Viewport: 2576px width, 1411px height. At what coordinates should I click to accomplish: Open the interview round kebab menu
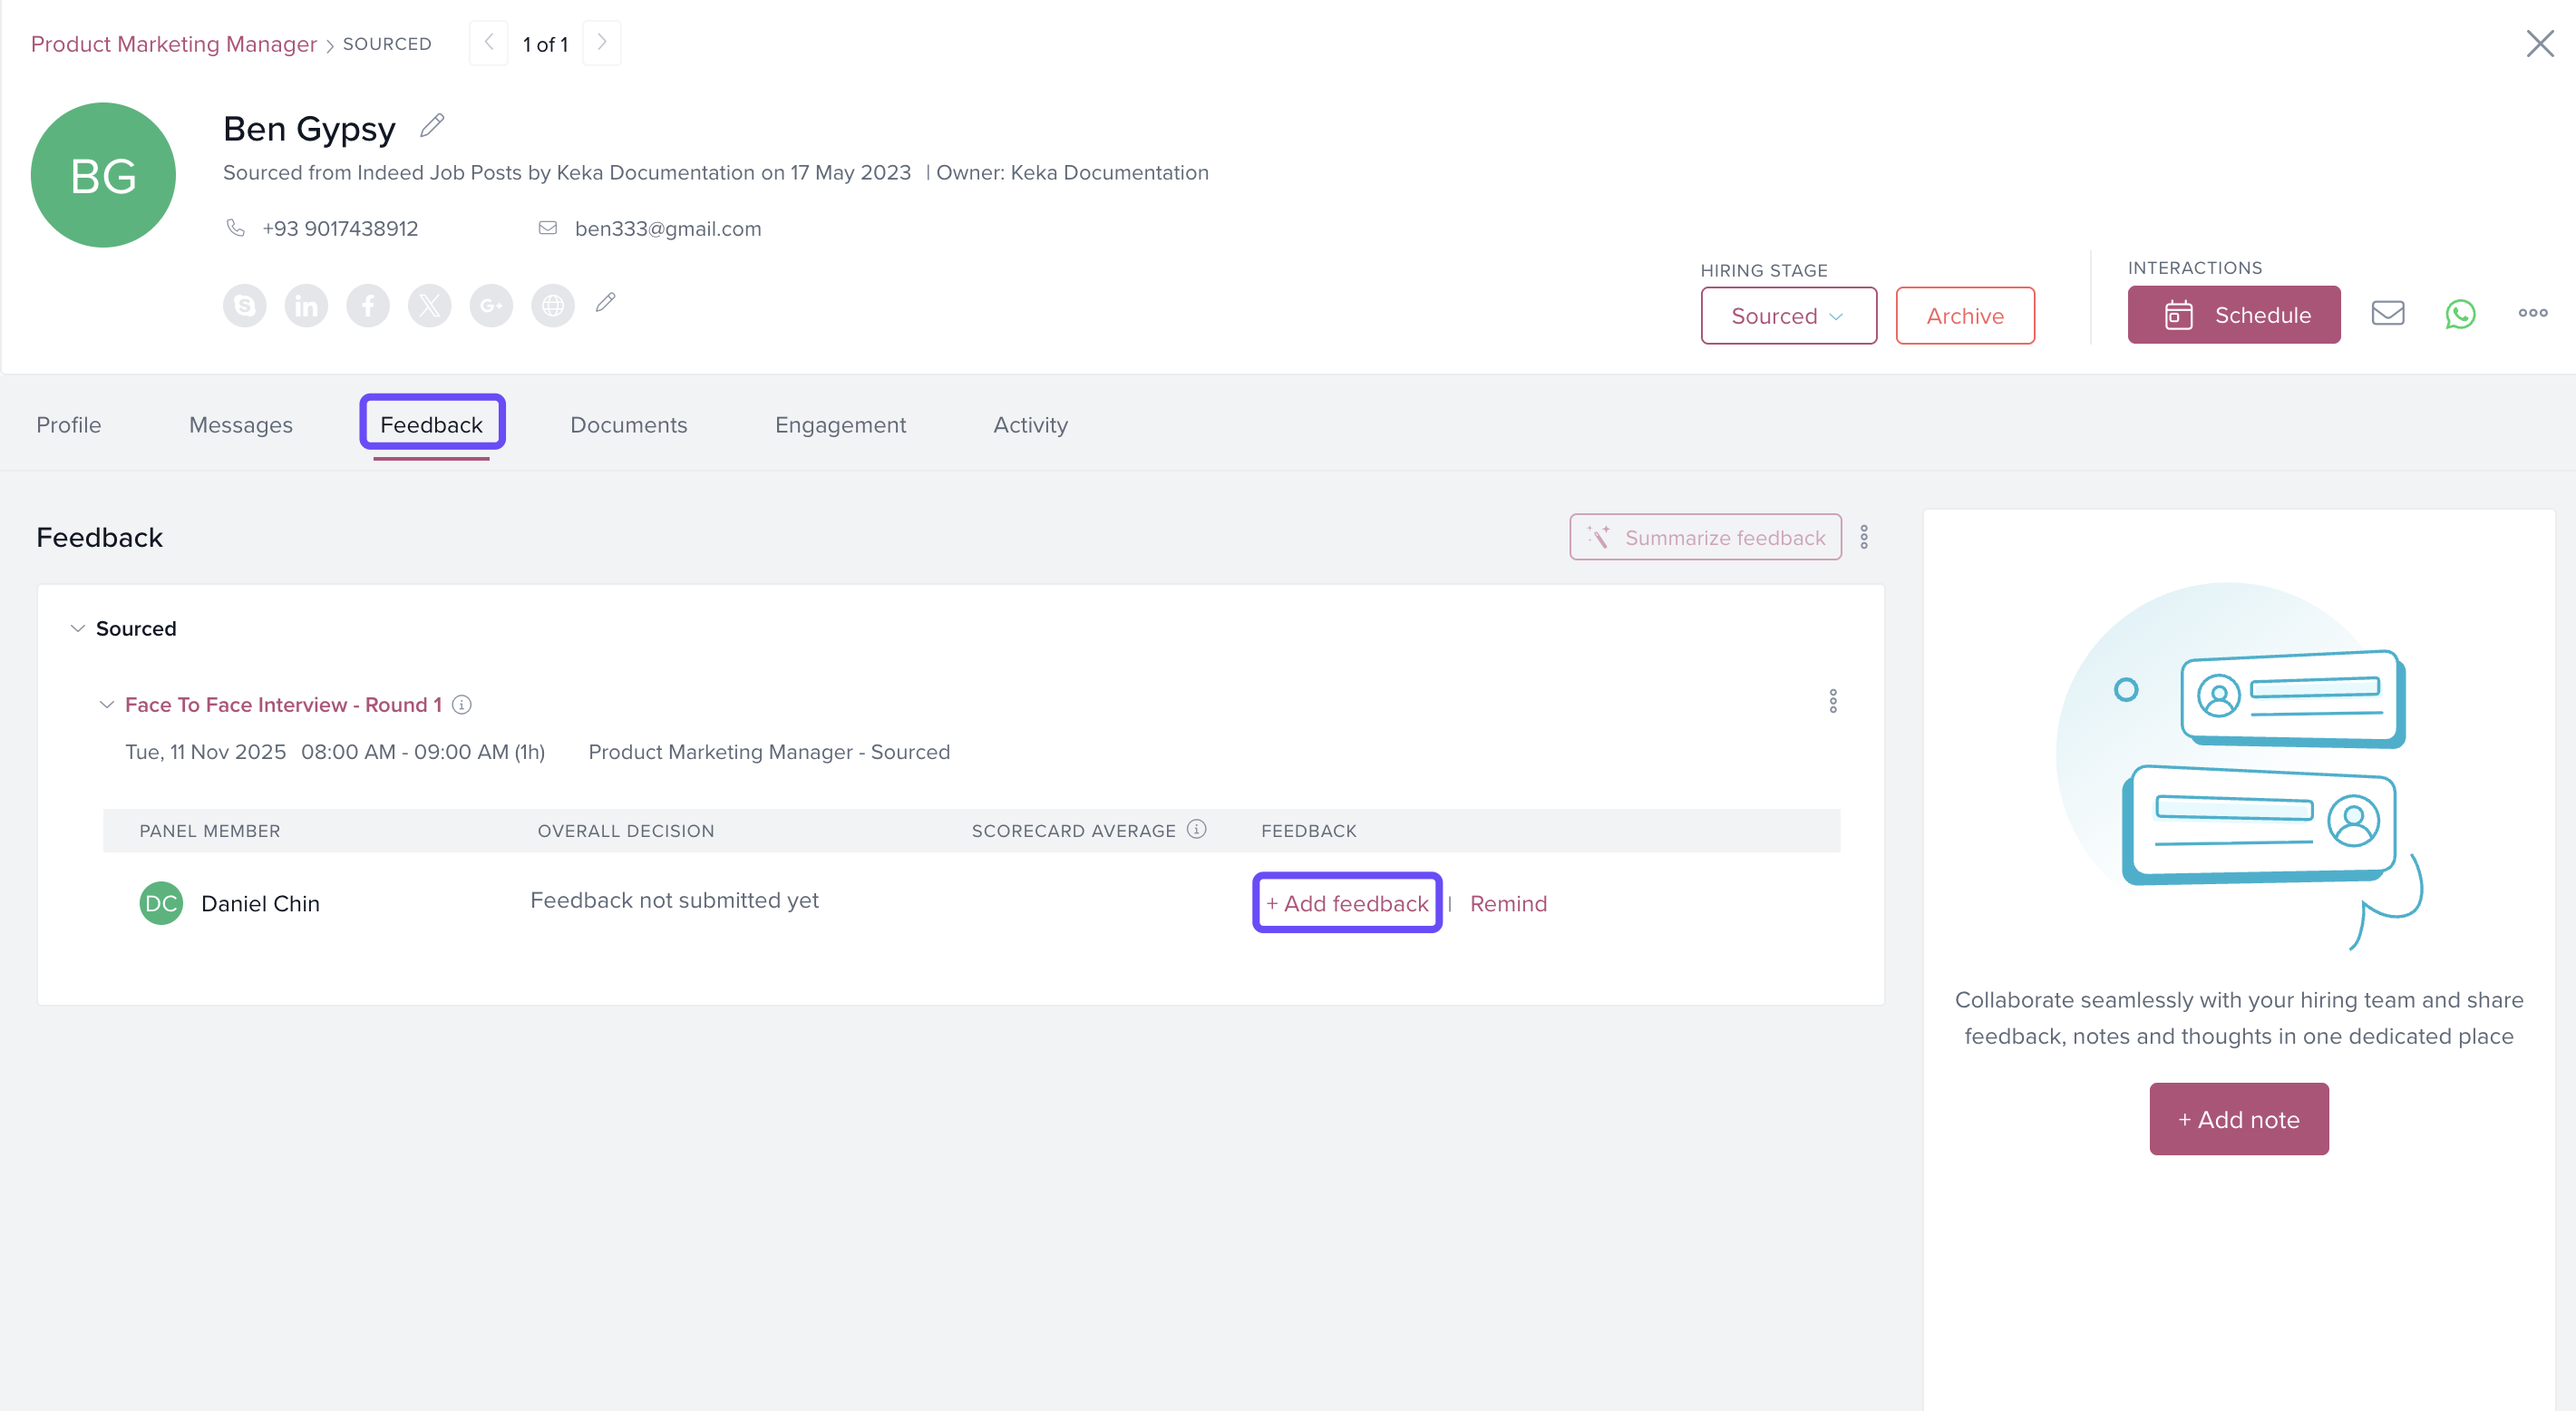1832,701
